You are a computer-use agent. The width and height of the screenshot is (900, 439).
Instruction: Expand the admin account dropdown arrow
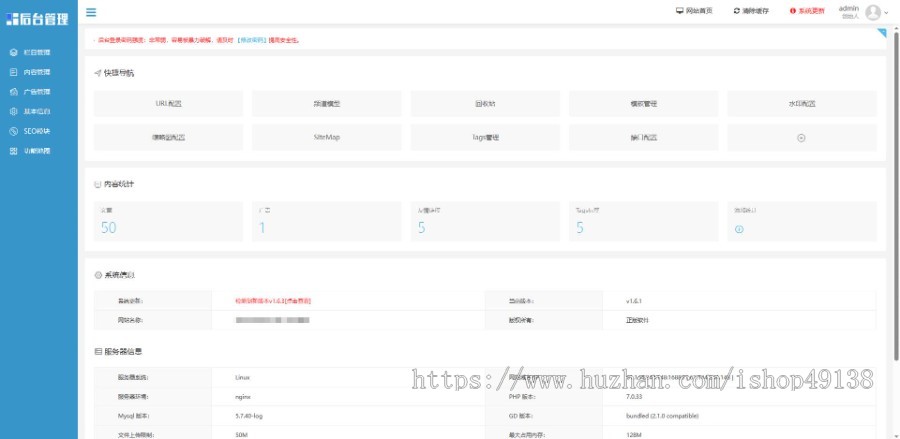[x=887, y=12]
